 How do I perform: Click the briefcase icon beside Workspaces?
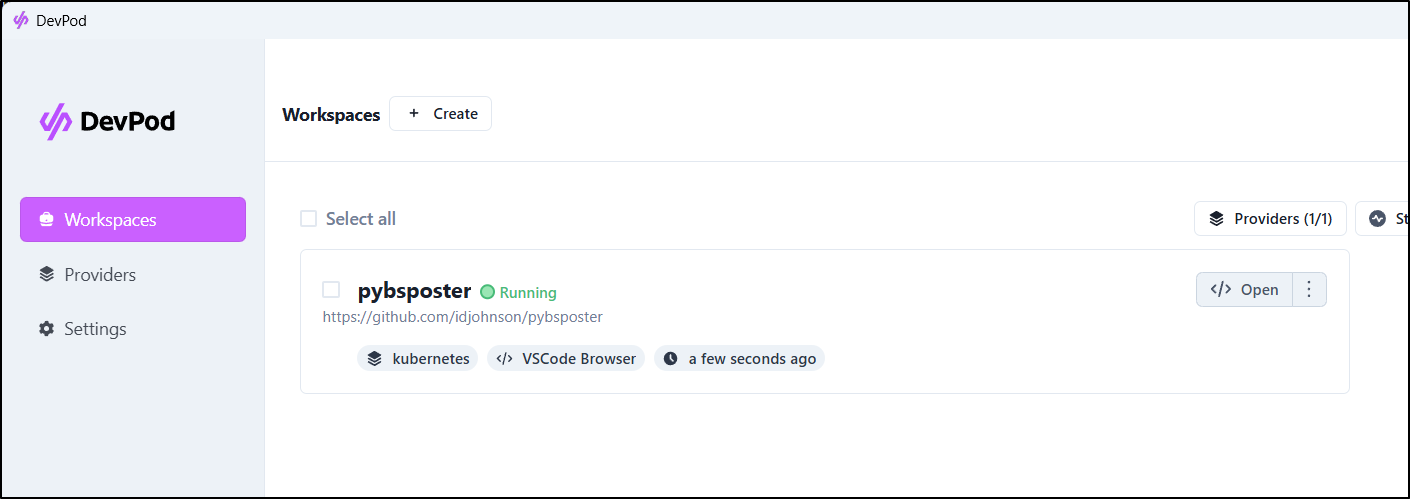point(46,220)
